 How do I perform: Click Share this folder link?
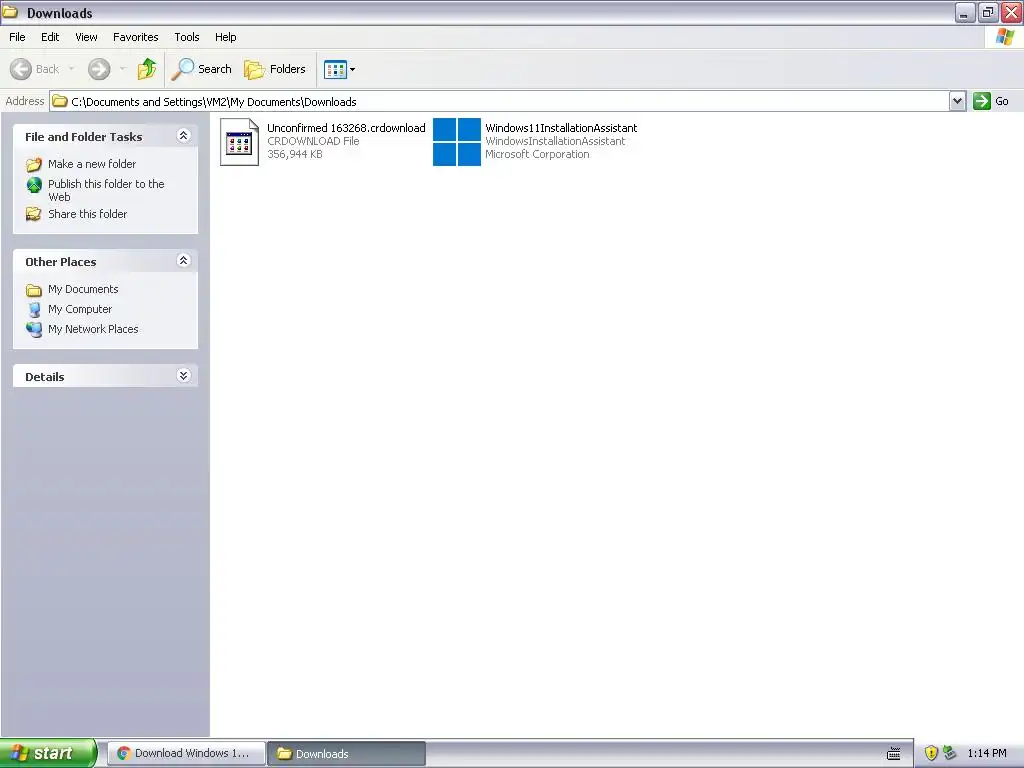(88, 214)
